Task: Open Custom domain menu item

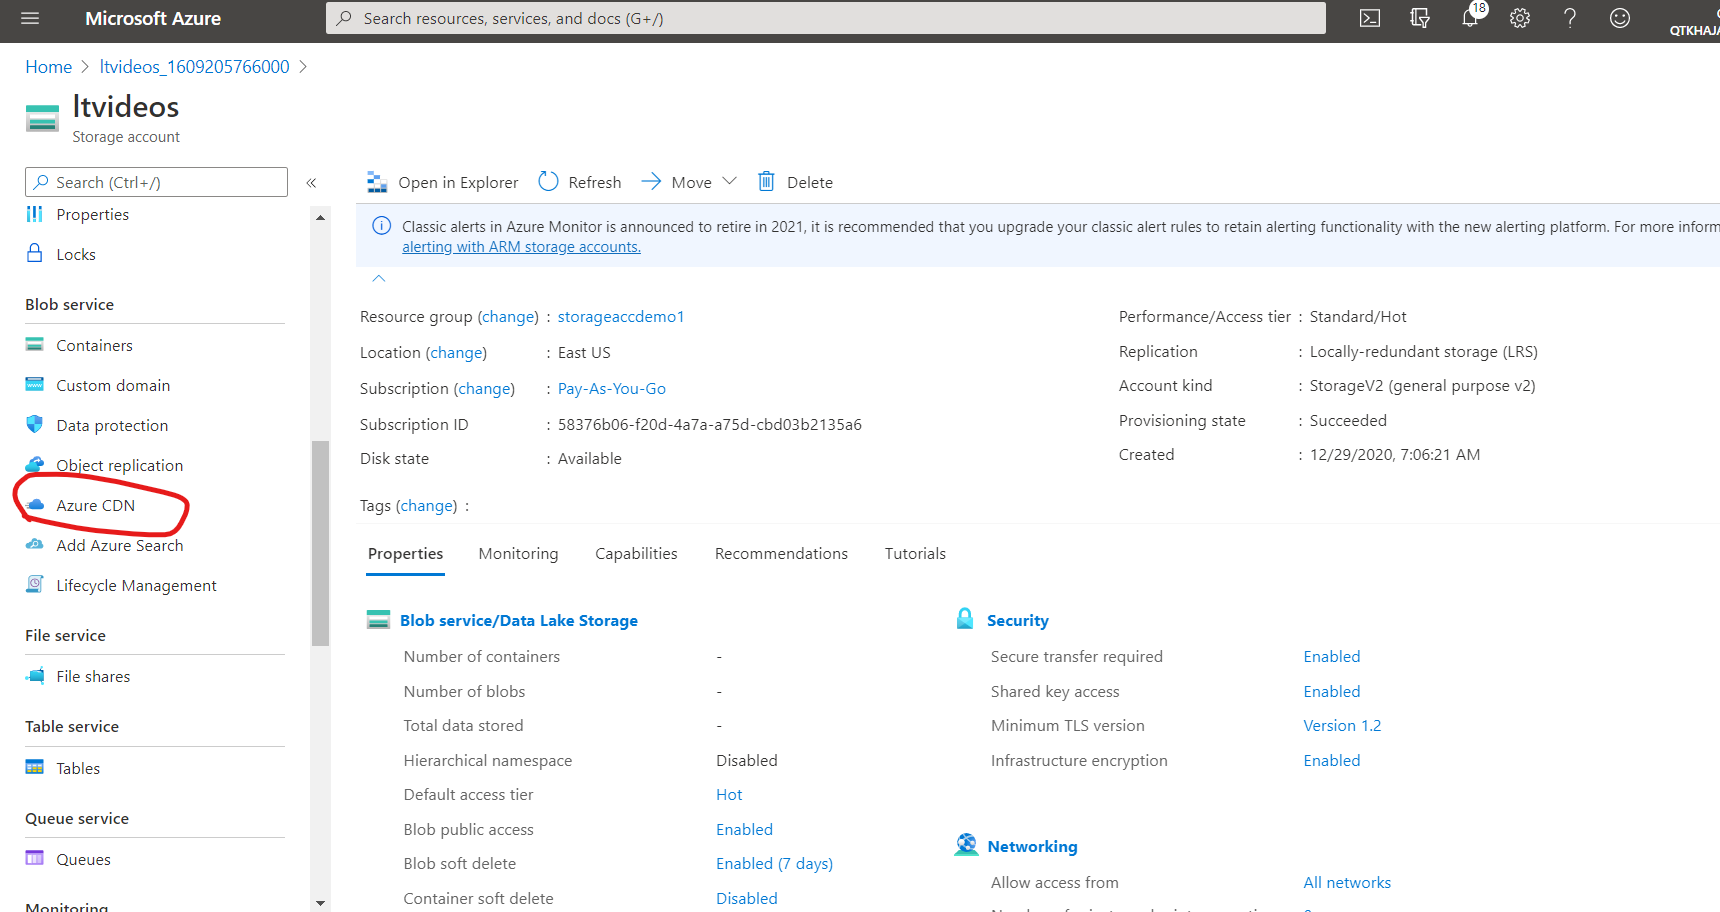Action: click(113, 385)
